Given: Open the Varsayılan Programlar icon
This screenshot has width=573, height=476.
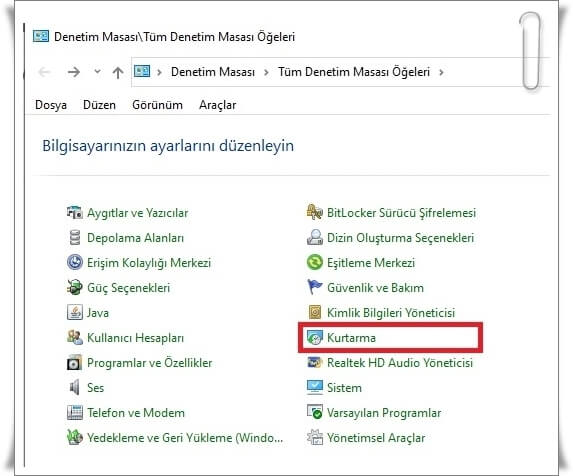Looking at the screenshot, I should (x=315, y=413).
